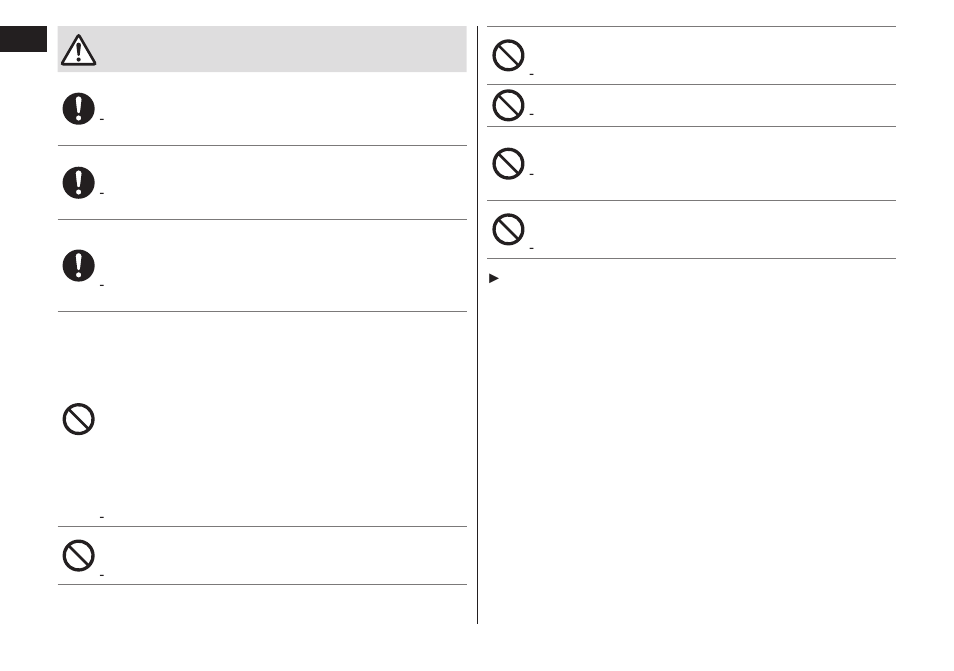Click the dash beside topmost right-column prohibition icon
954x671 pixels.
pyautogui.click(x=531, y=74)
